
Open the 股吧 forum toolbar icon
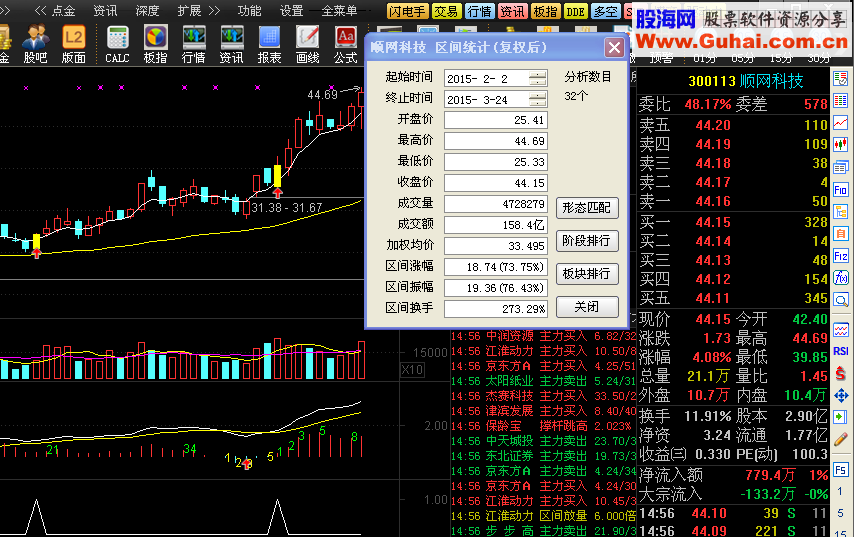coord(35,44)
